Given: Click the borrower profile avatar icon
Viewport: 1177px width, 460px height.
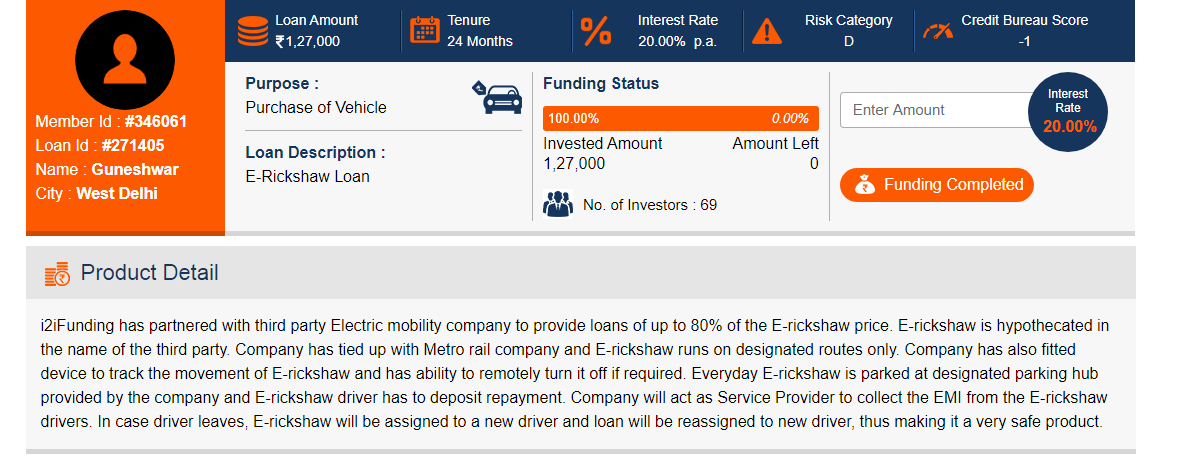Looking at the screenshot, I should click(125, 60).
